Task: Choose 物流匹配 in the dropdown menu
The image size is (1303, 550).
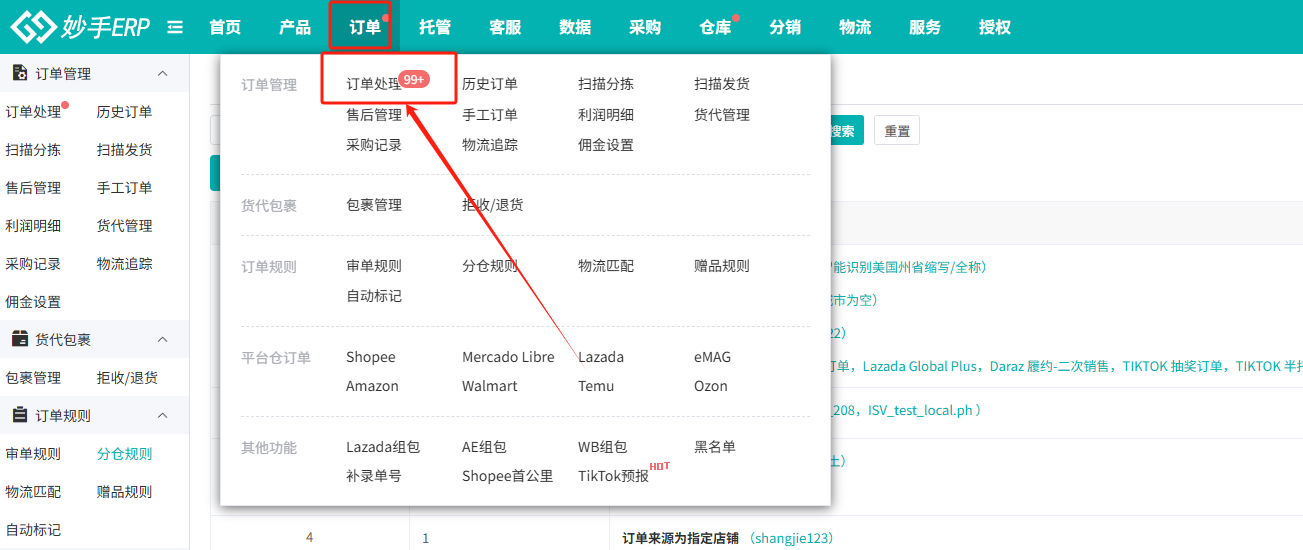Action: [606, 266]
